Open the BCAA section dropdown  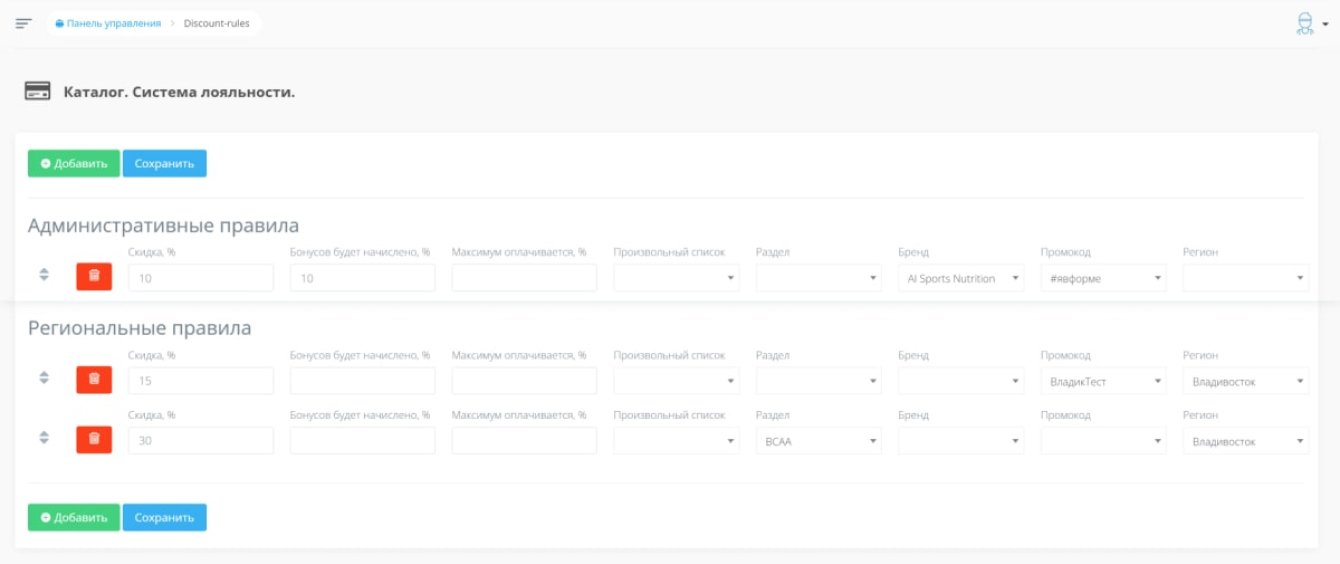coord(818,441)
